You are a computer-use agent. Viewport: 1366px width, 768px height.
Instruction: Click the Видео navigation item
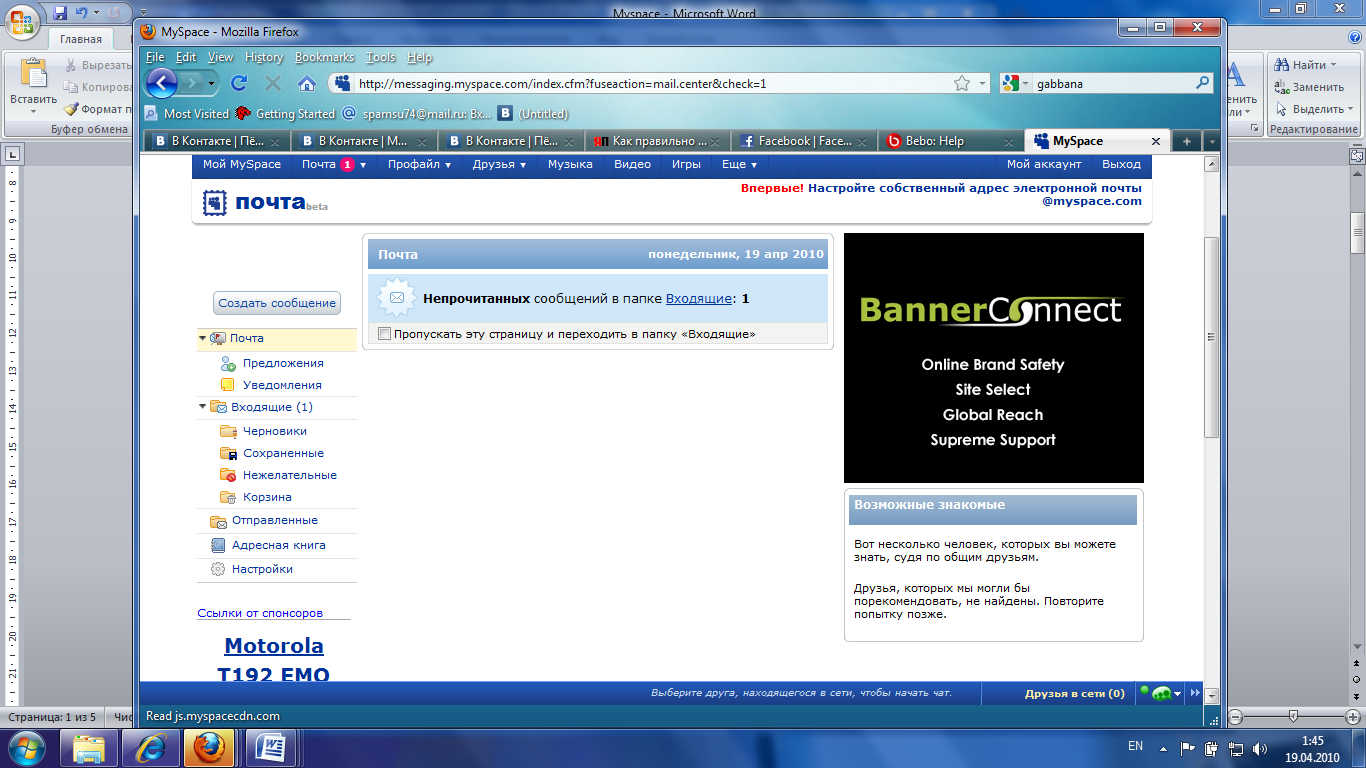pyautogui.click(x=632, y=164)
